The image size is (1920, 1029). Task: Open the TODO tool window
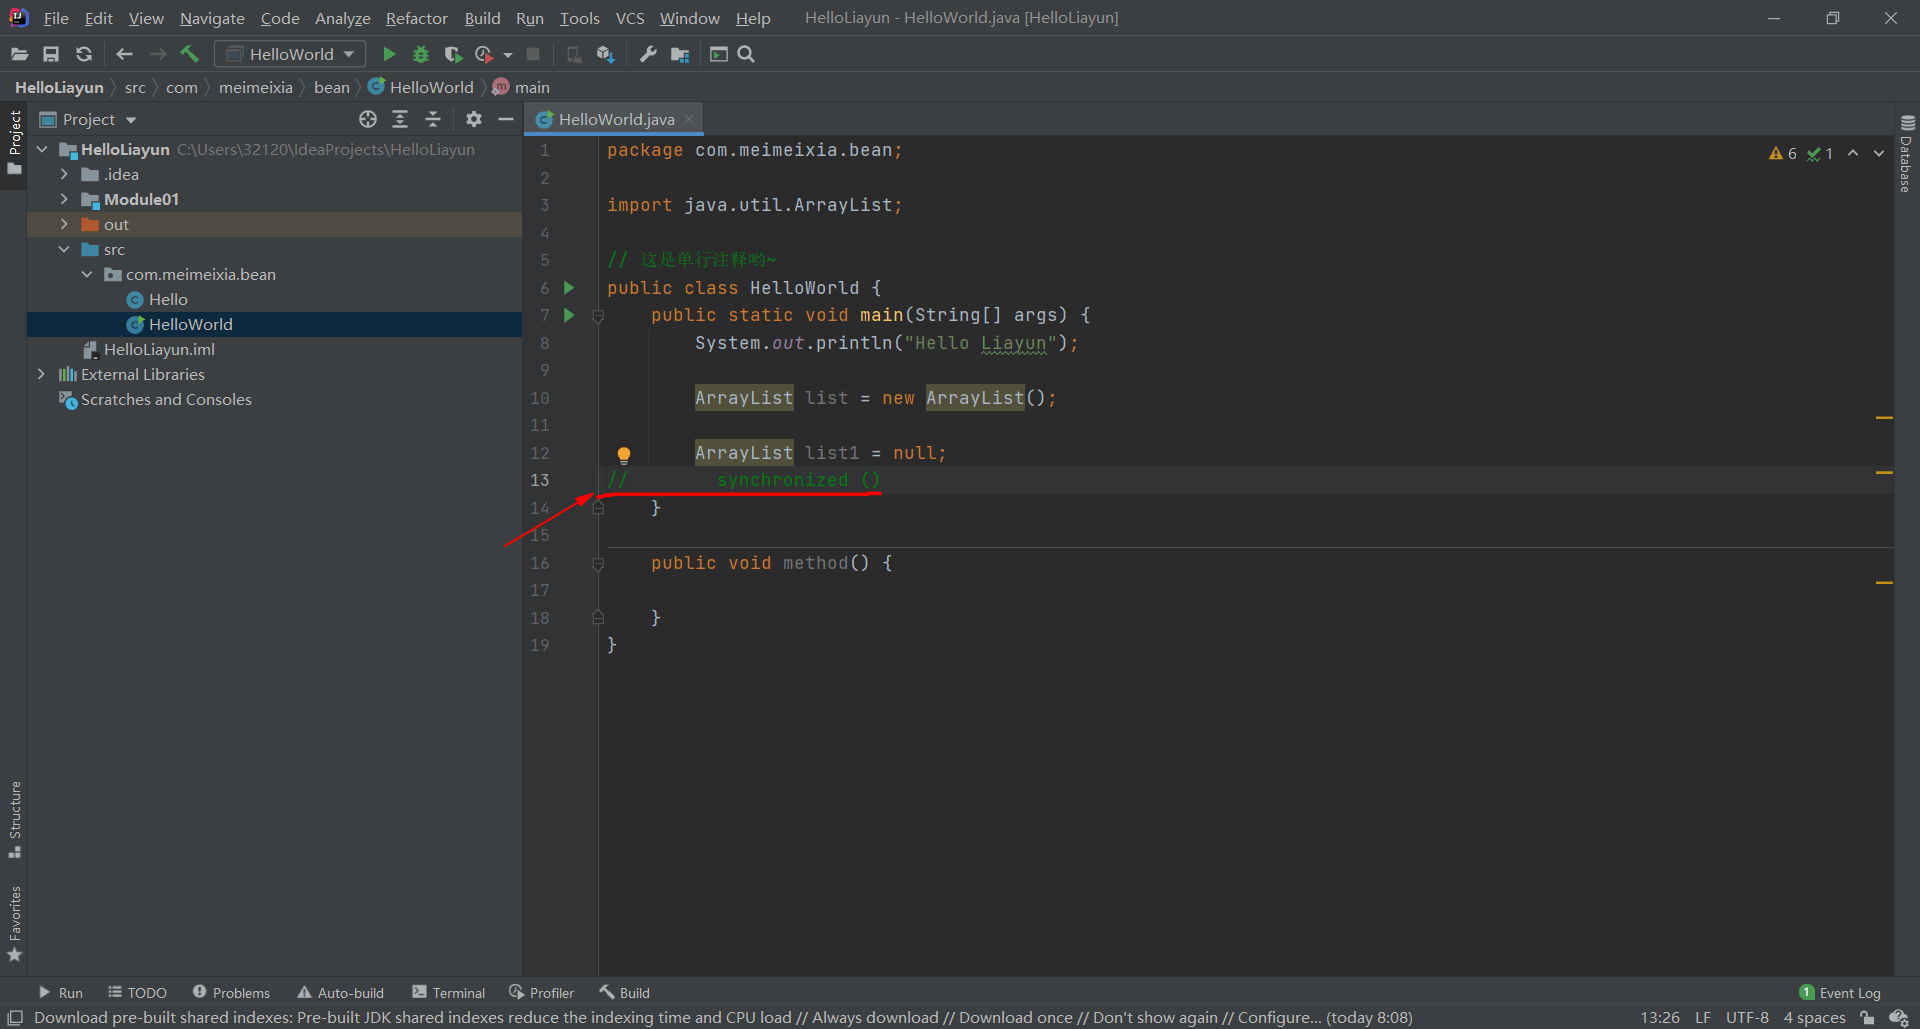click(138, 992)
